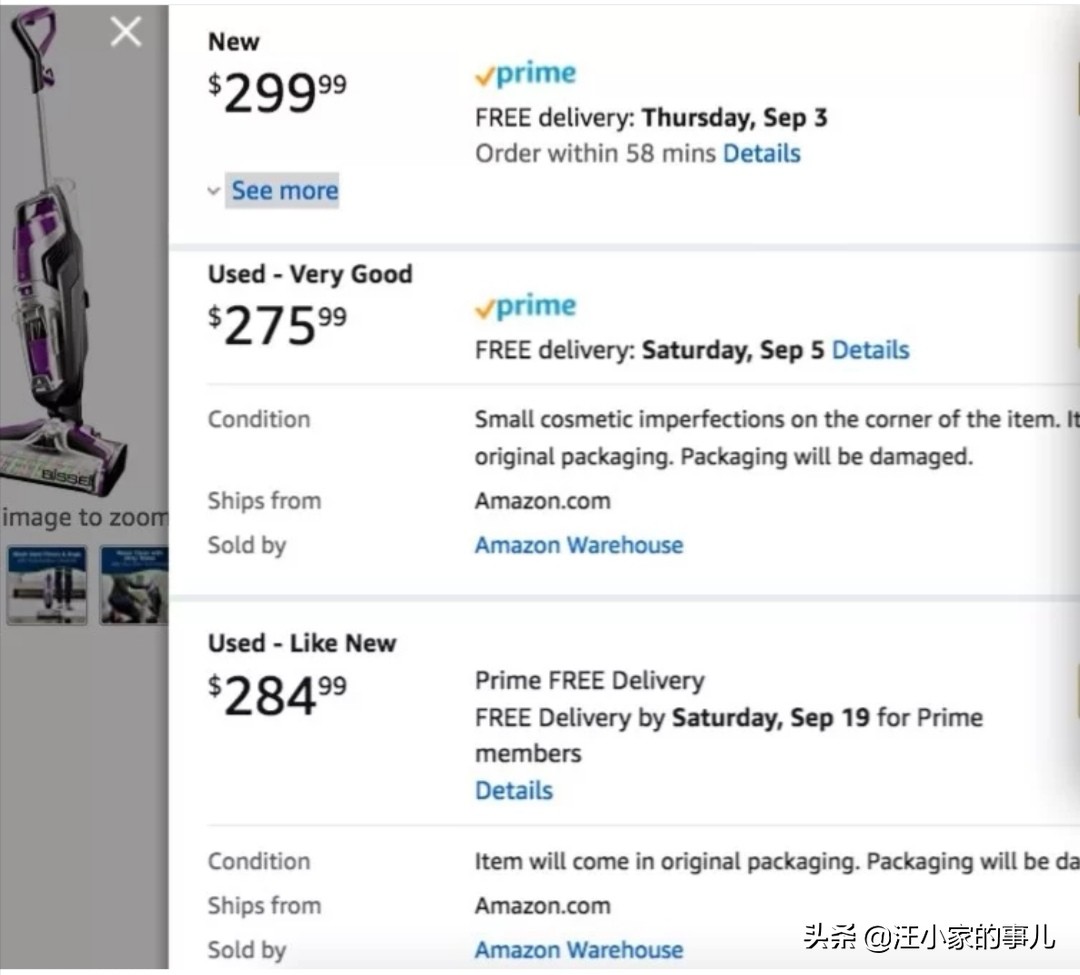Select the first product thumbnail

[x=47, y=585]
